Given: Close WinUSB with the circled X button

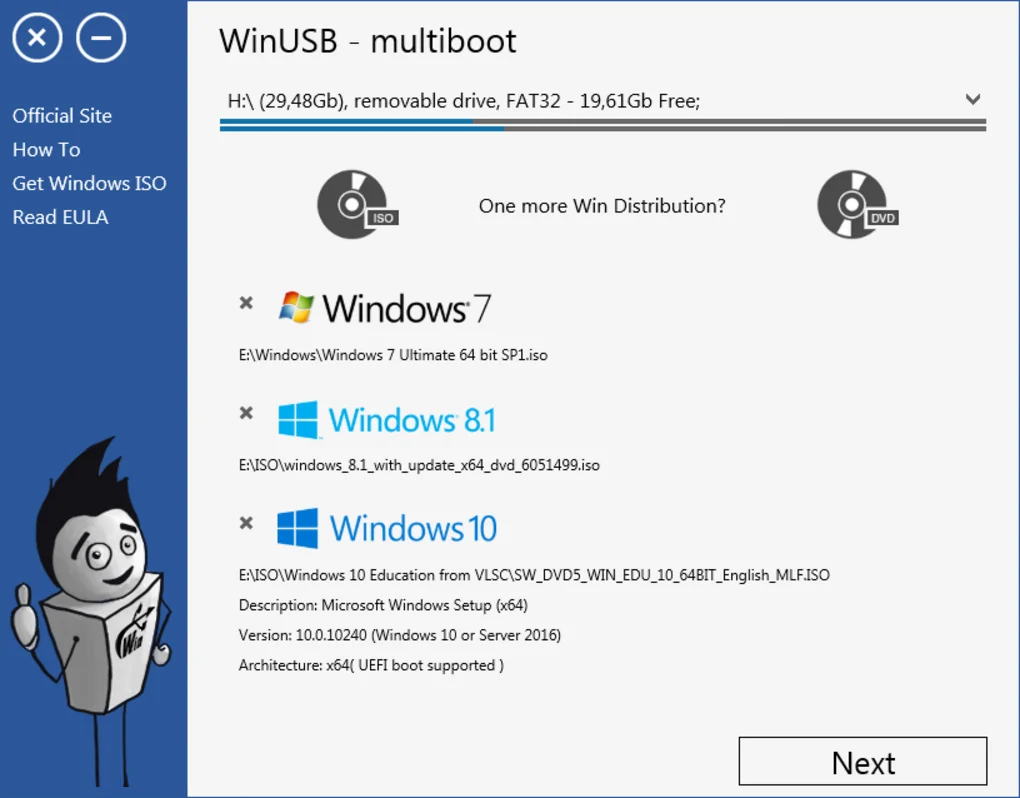Looking at the screenshot, I should [x=37, y=38].
